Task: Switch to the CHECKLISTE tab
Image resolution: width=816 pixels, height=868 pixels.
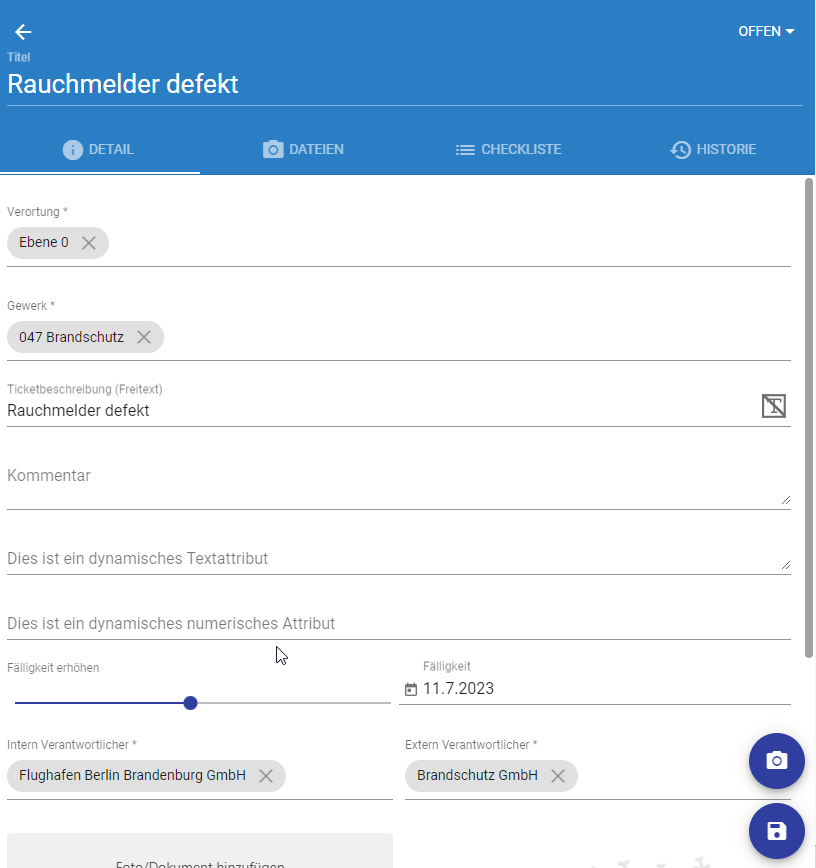Action: pyautogui.click(x=508, y=150)
